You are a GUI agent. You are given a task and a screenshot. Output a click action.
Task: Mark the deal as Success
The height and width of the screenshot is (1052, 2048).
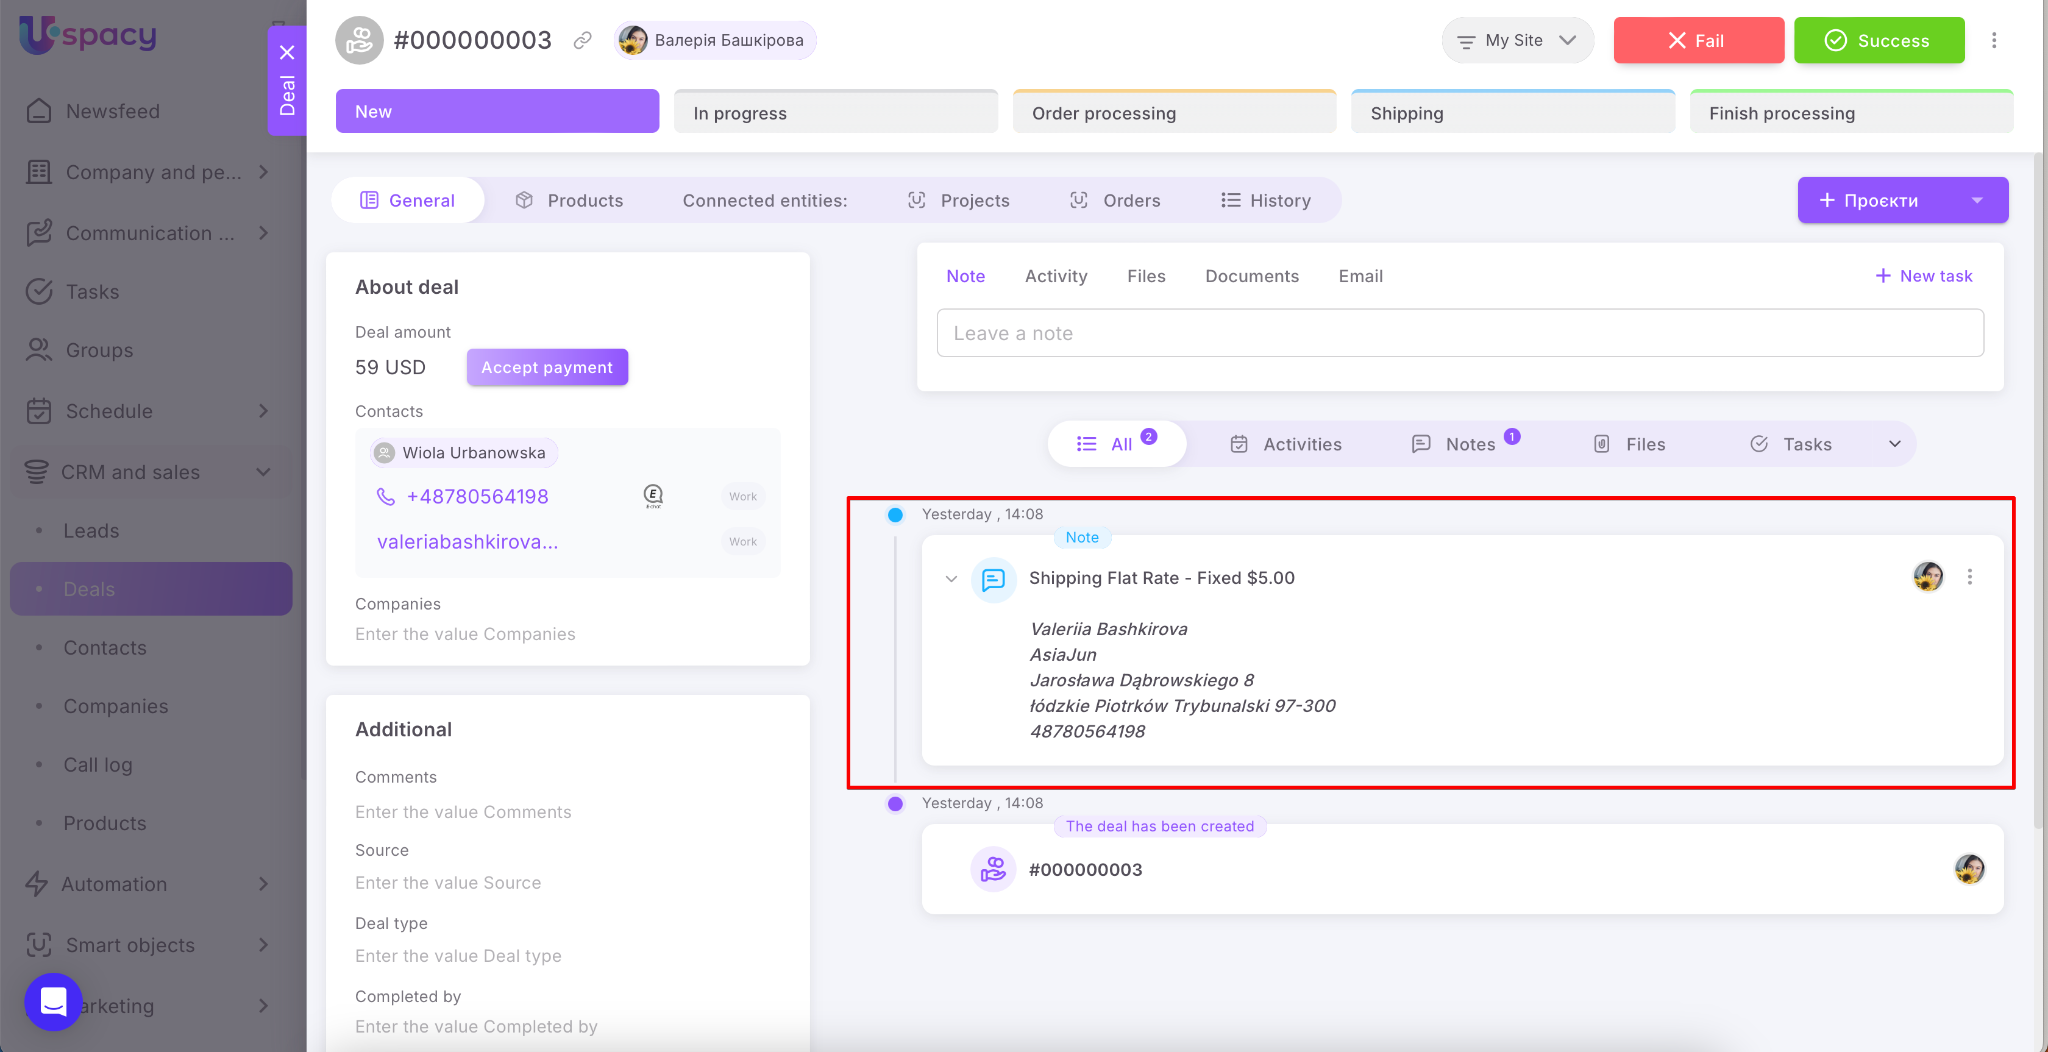pos(1878,40)
